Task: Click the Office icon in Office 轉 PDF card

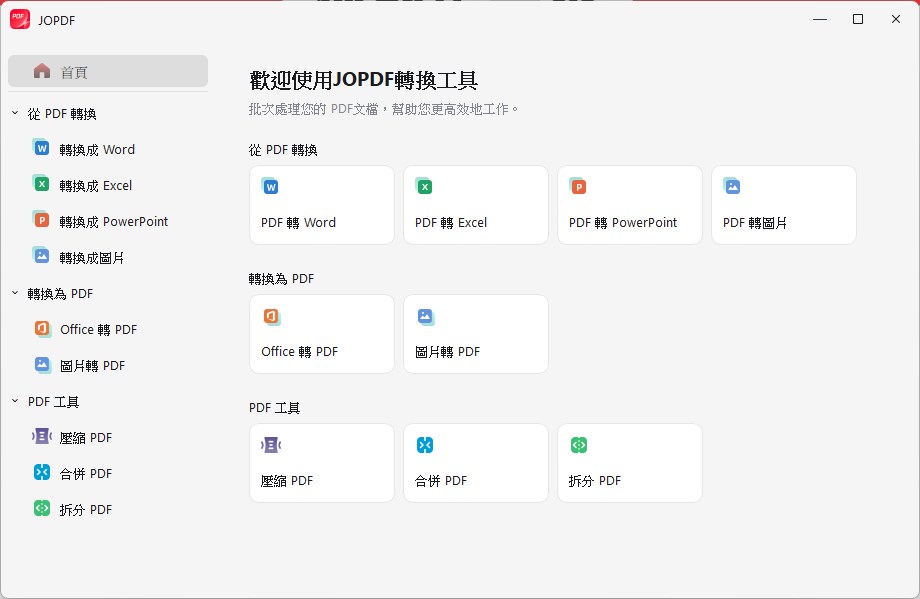Action: (x=272, y=317)
